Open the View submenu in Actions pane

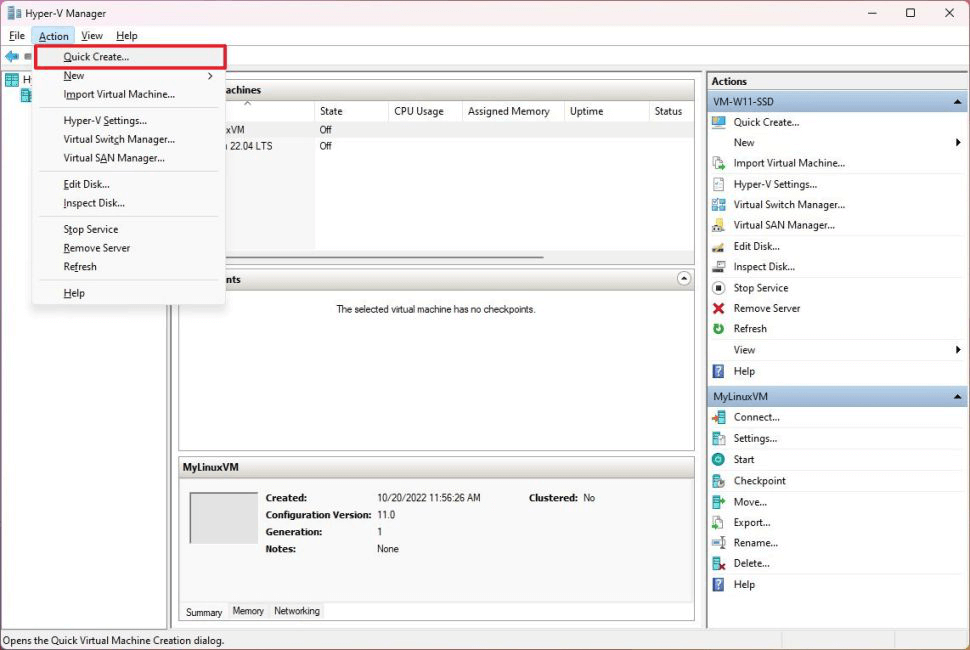[x=744, y=349]
